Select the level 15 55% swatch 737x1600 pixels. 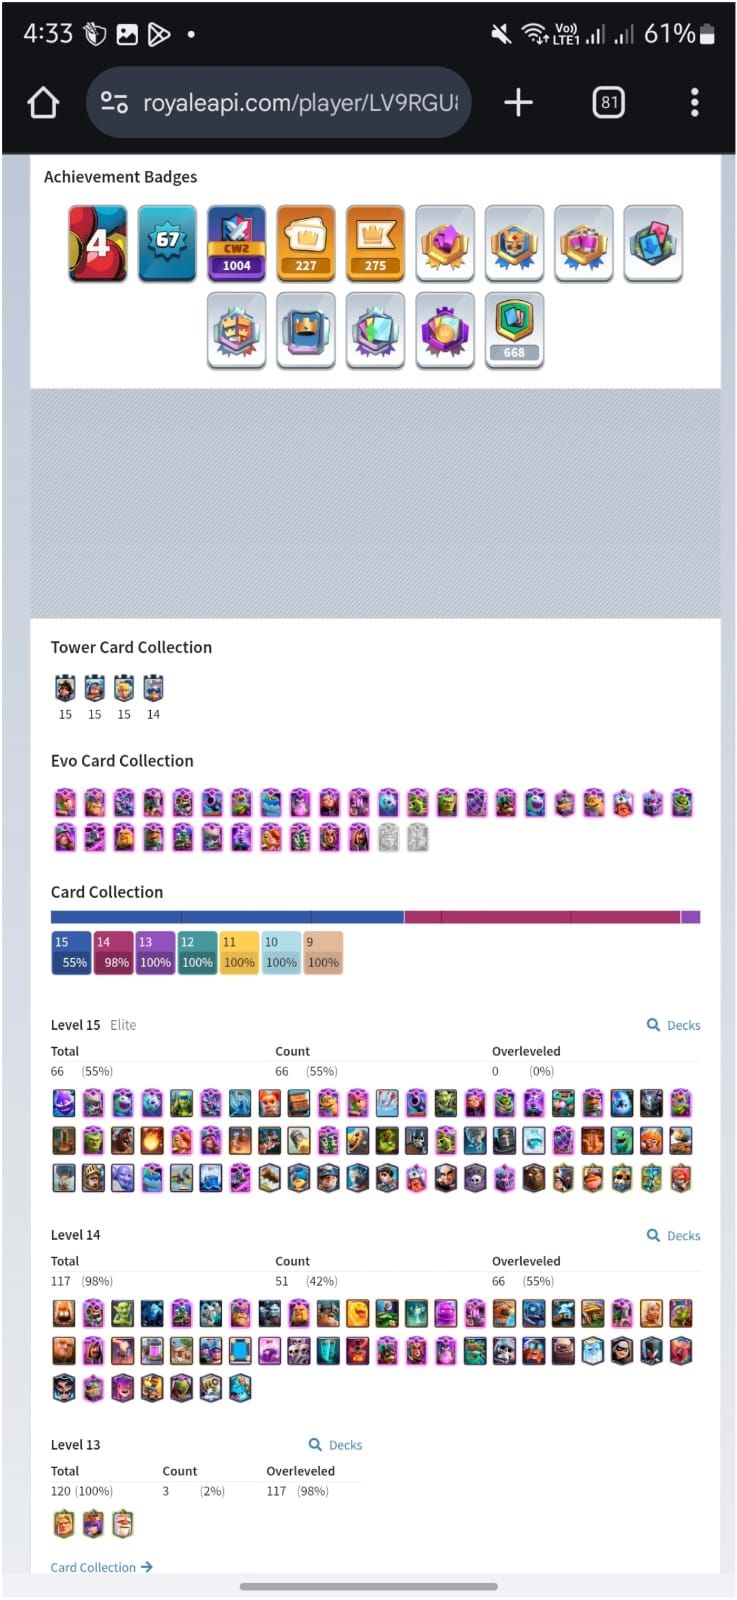click(70, 953)
